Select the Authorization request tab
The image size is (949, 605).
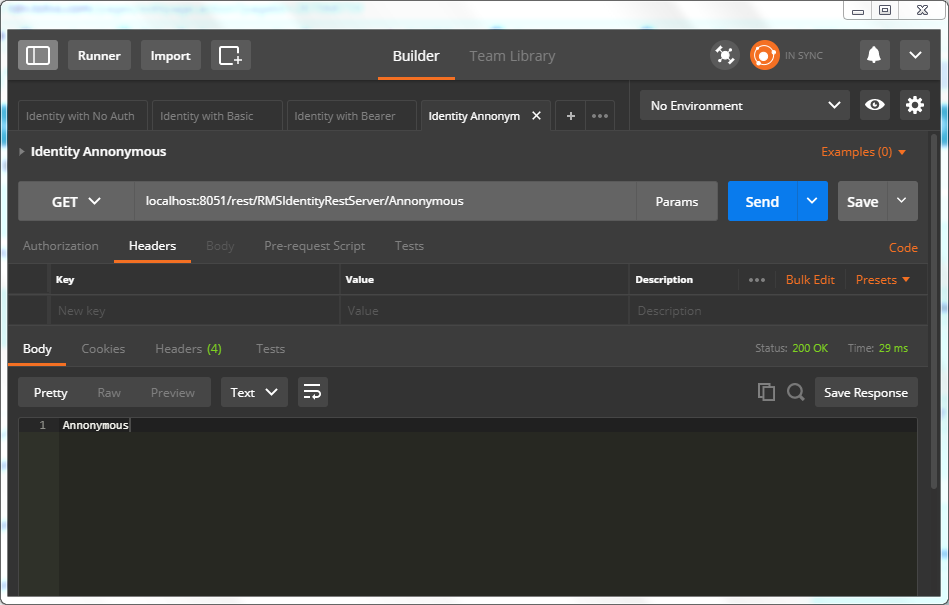click(61, 246)
